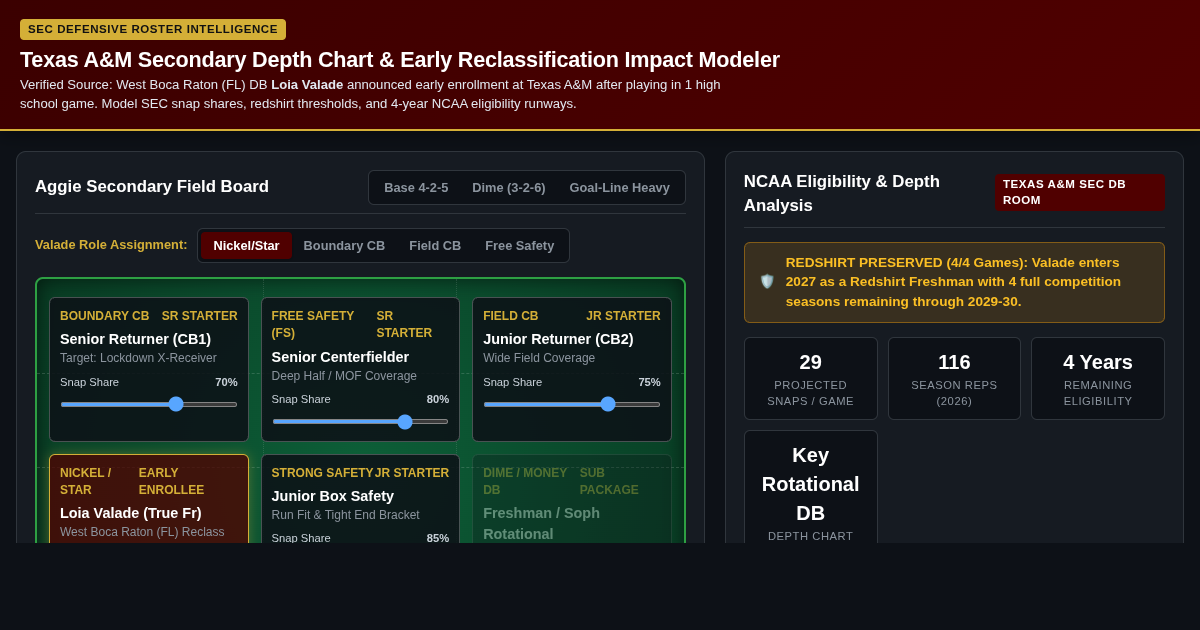The image size is (1200, 630).
Task: Select the Freshman / Soph Rotational card
Action: pyautogui.click(x=572, y=499)
